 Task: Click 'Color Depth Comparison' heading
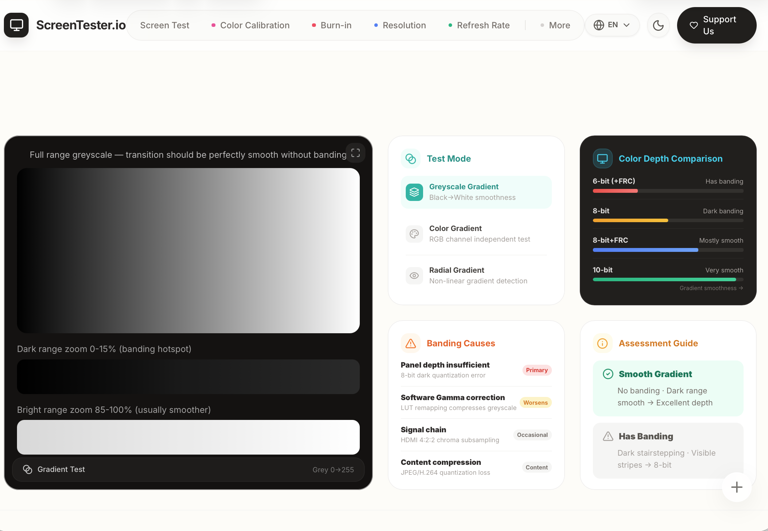[671, 159]
